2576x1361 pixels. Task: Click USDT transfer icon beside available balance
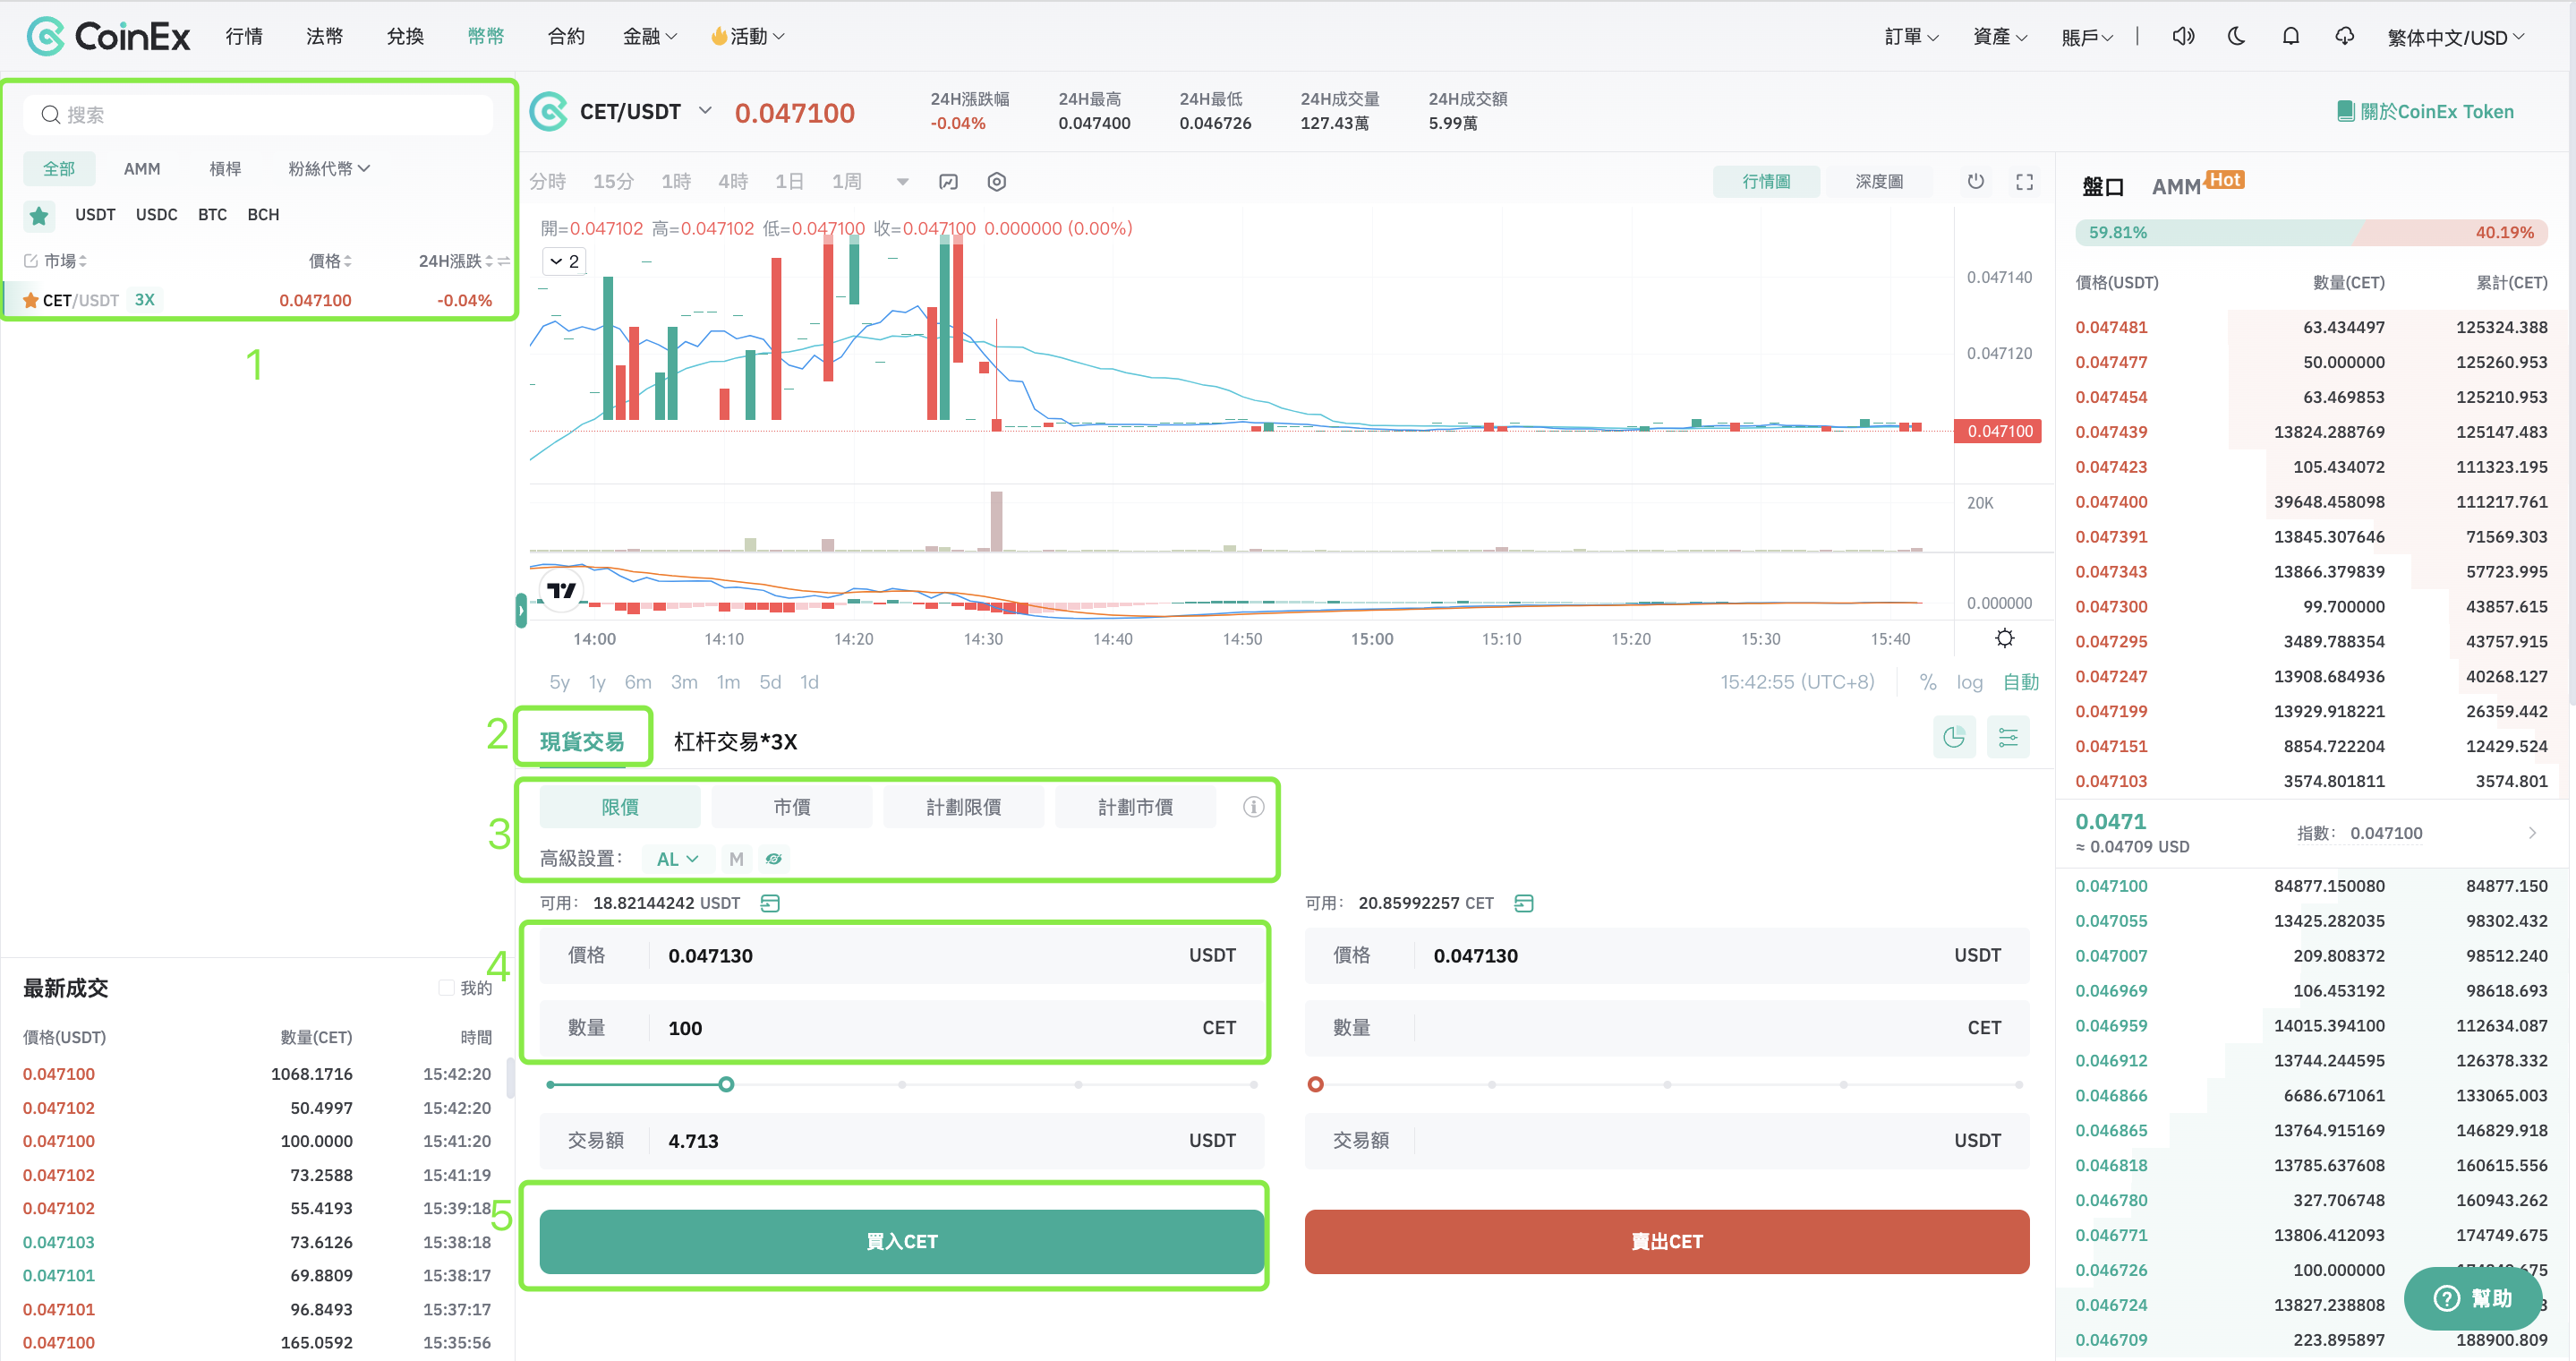tap(770, 903)
